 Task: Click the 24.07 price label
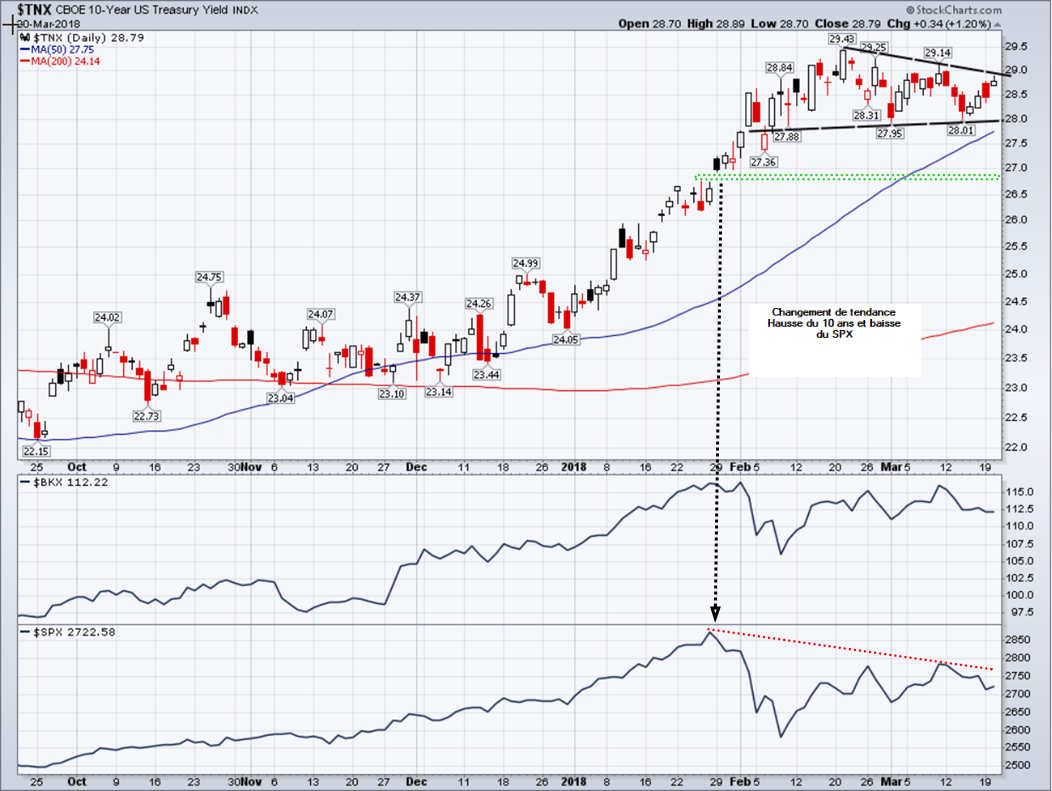tap(320, 314)
